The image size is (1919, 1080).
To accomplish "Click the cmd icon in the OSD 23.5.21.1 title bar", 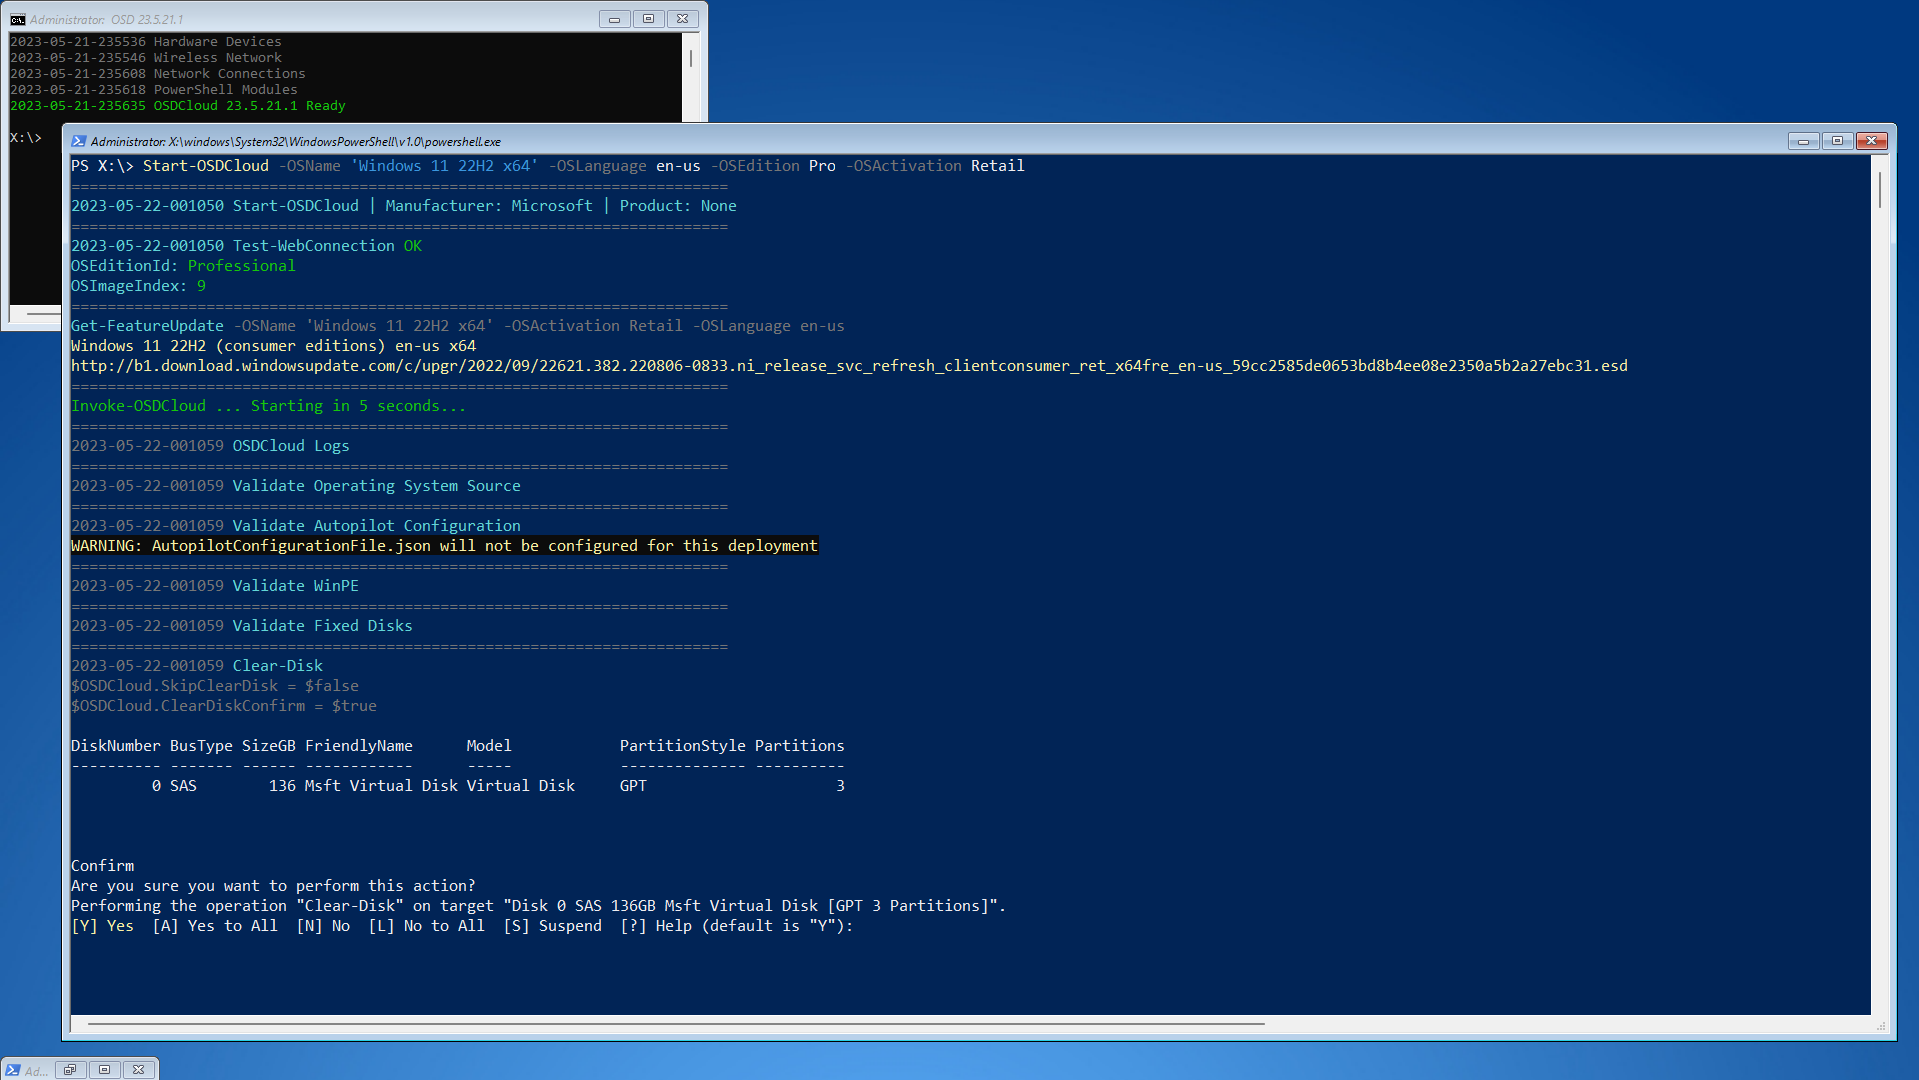I will click(x=18, y=19).
